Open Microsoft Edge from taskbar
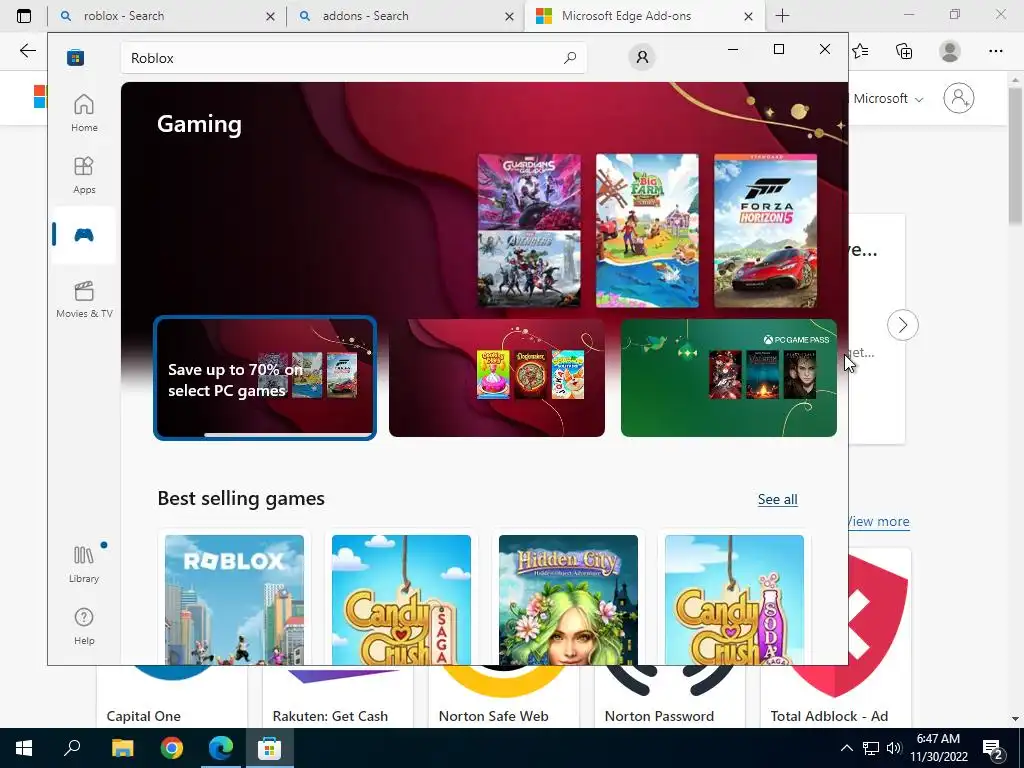 (221, 748)
